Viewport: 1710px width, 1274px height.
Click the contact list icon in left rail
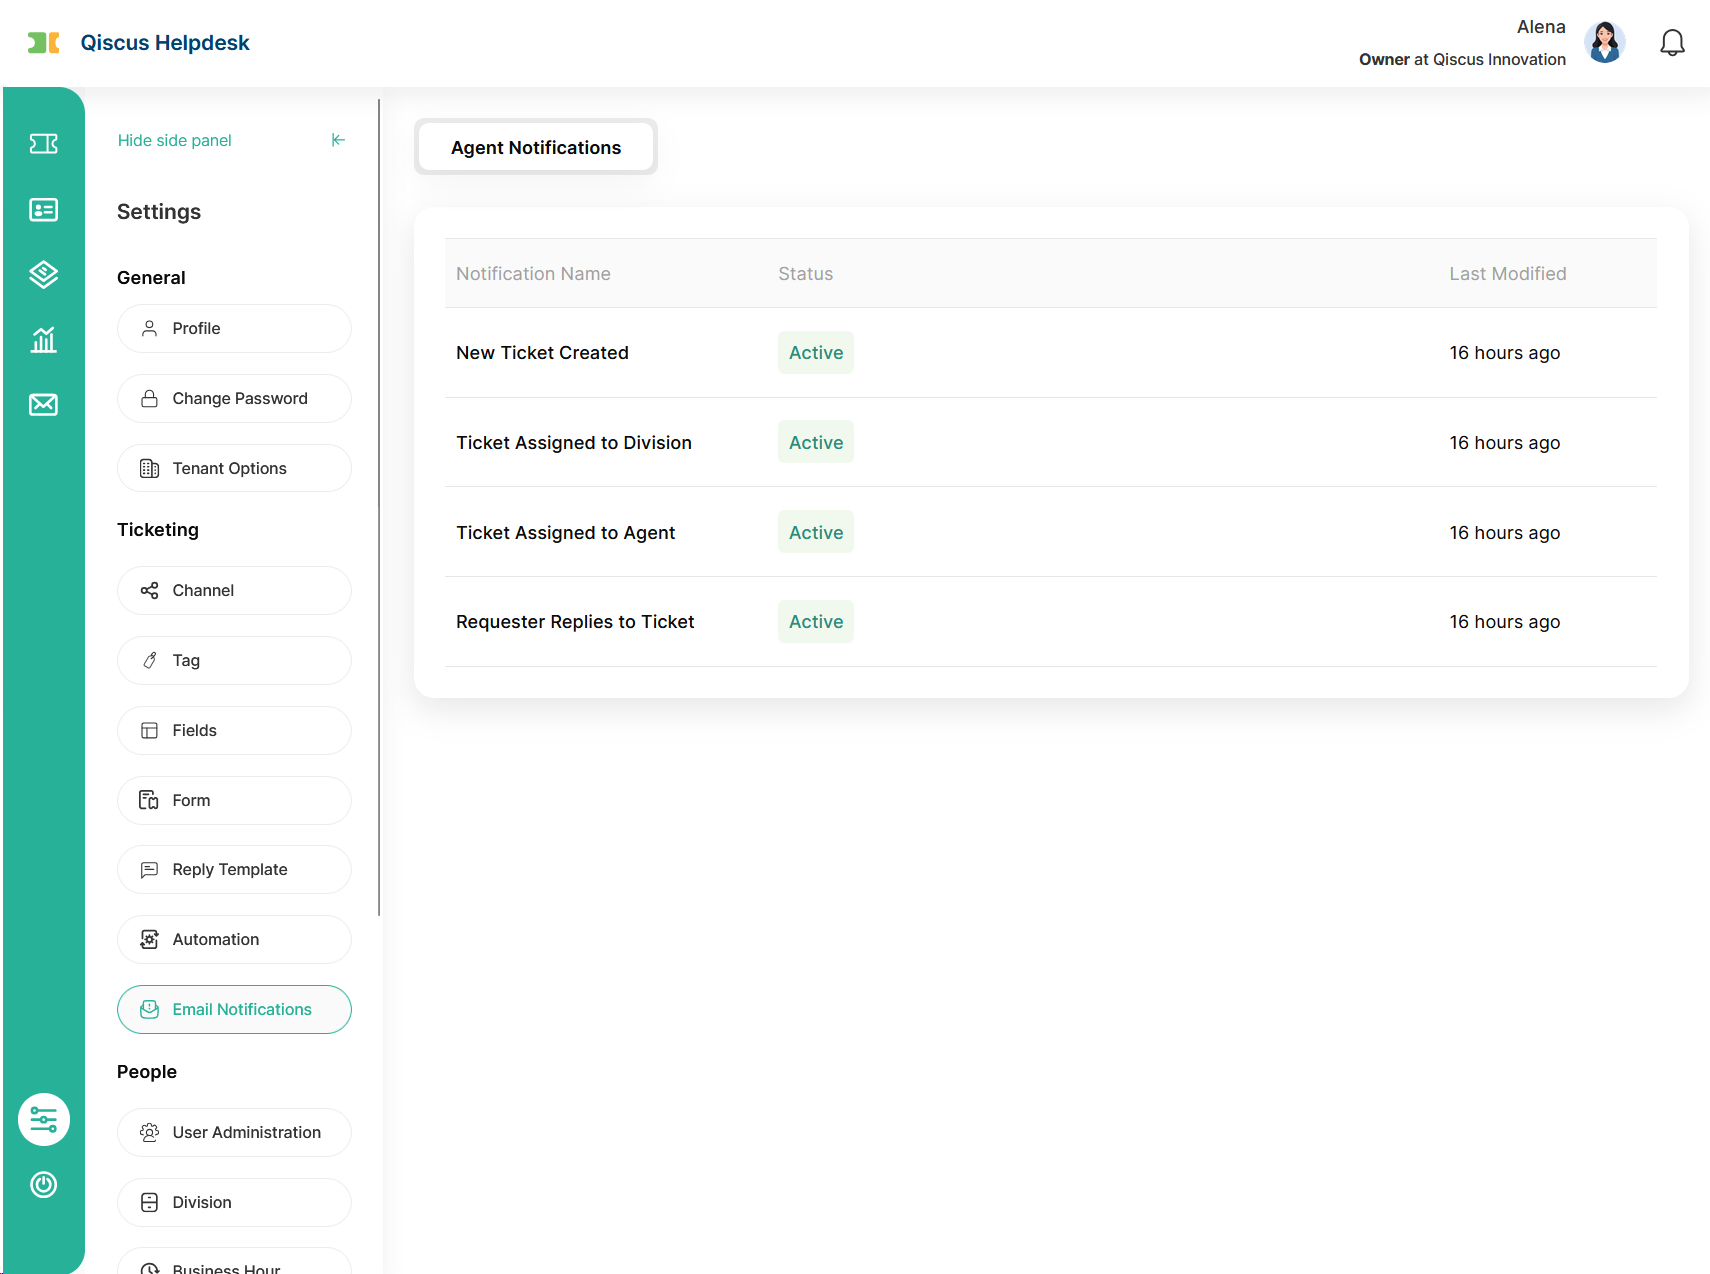(x=43, y=209)
